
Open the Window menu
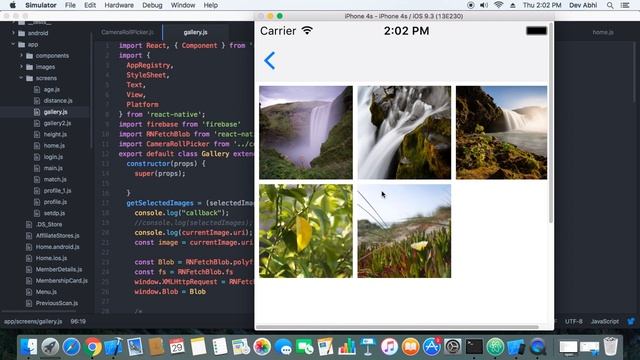tap(183, 5)
